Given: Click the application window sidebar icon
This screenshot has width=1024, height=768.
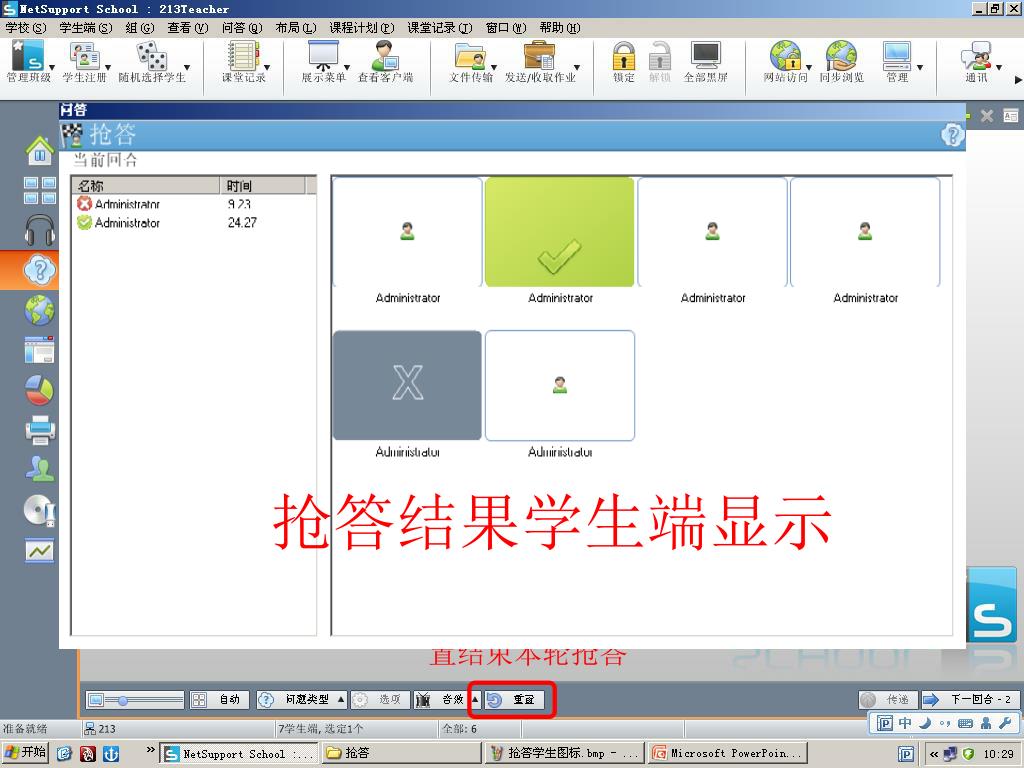Looking at the screenshot, I should pos(40,350).
